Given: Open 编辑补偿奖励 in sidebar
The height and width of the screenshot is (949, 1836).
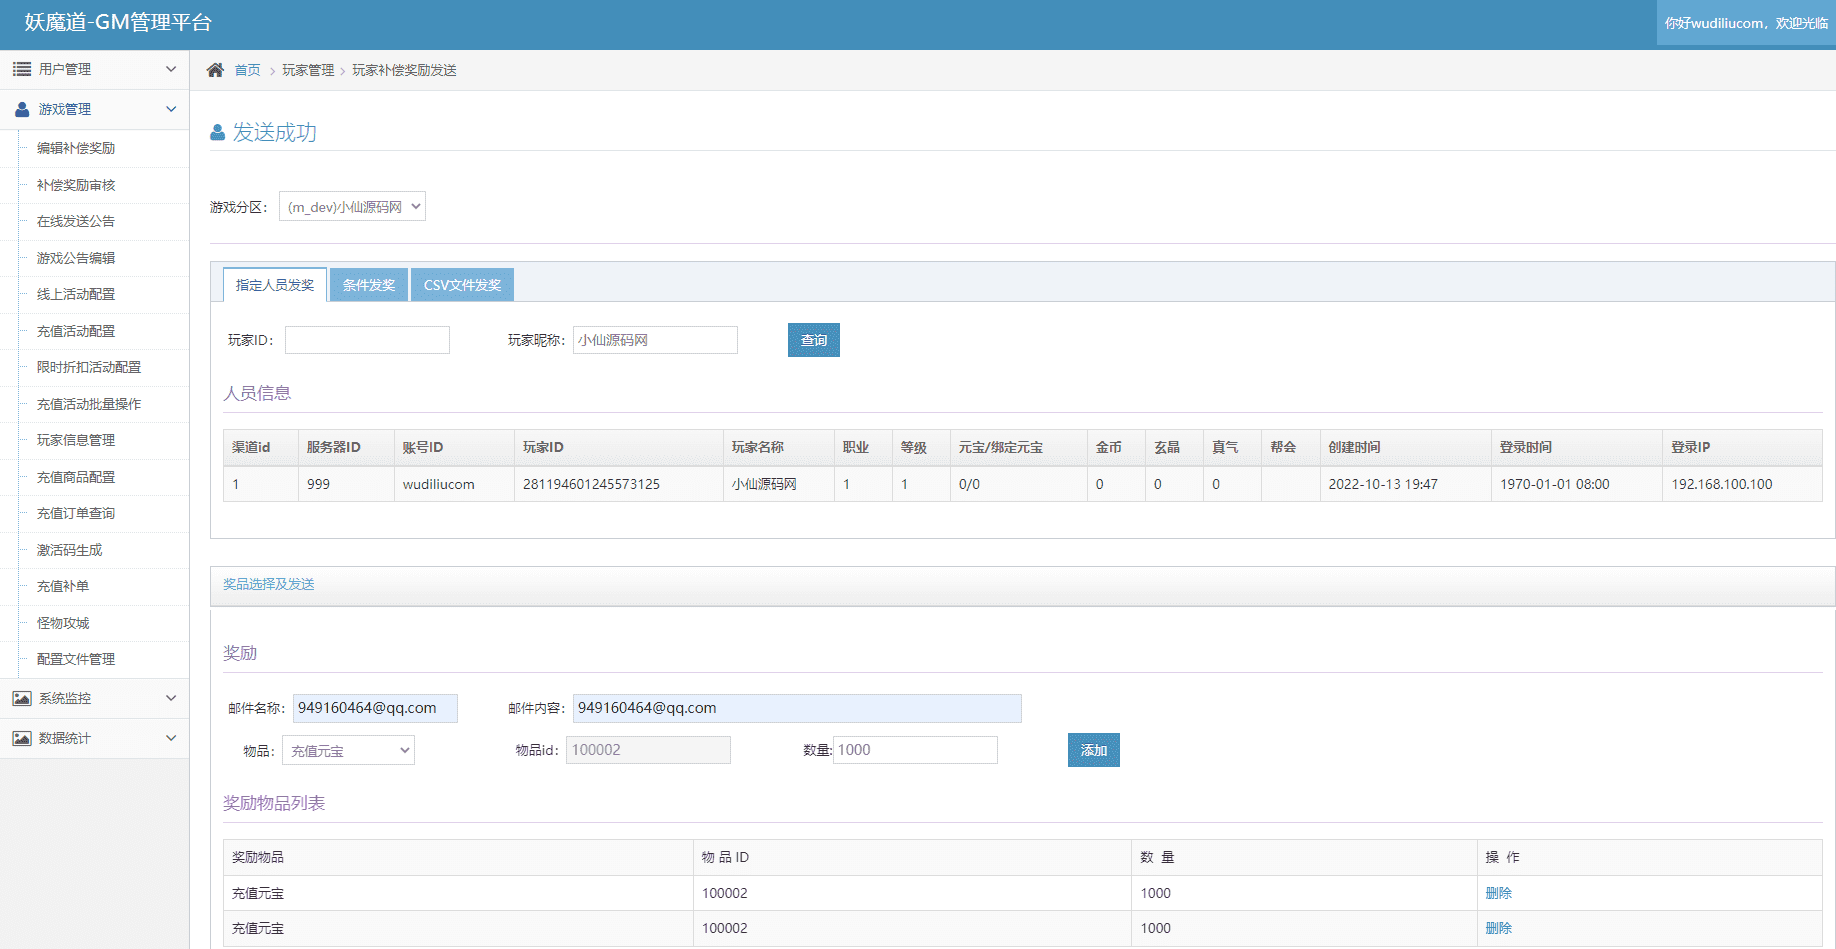Looking at the screenshot, I should tap(76, 148).
